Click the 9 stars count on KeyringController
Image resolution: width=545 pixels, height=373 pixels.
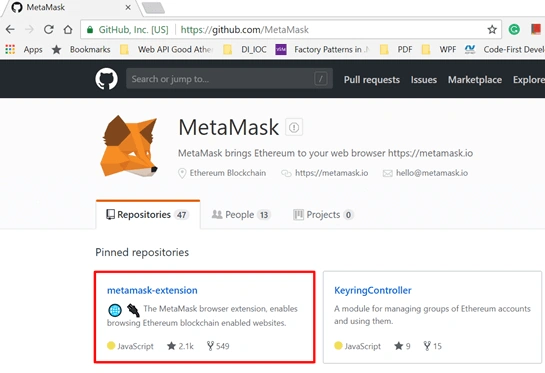[x=402, y=346]
